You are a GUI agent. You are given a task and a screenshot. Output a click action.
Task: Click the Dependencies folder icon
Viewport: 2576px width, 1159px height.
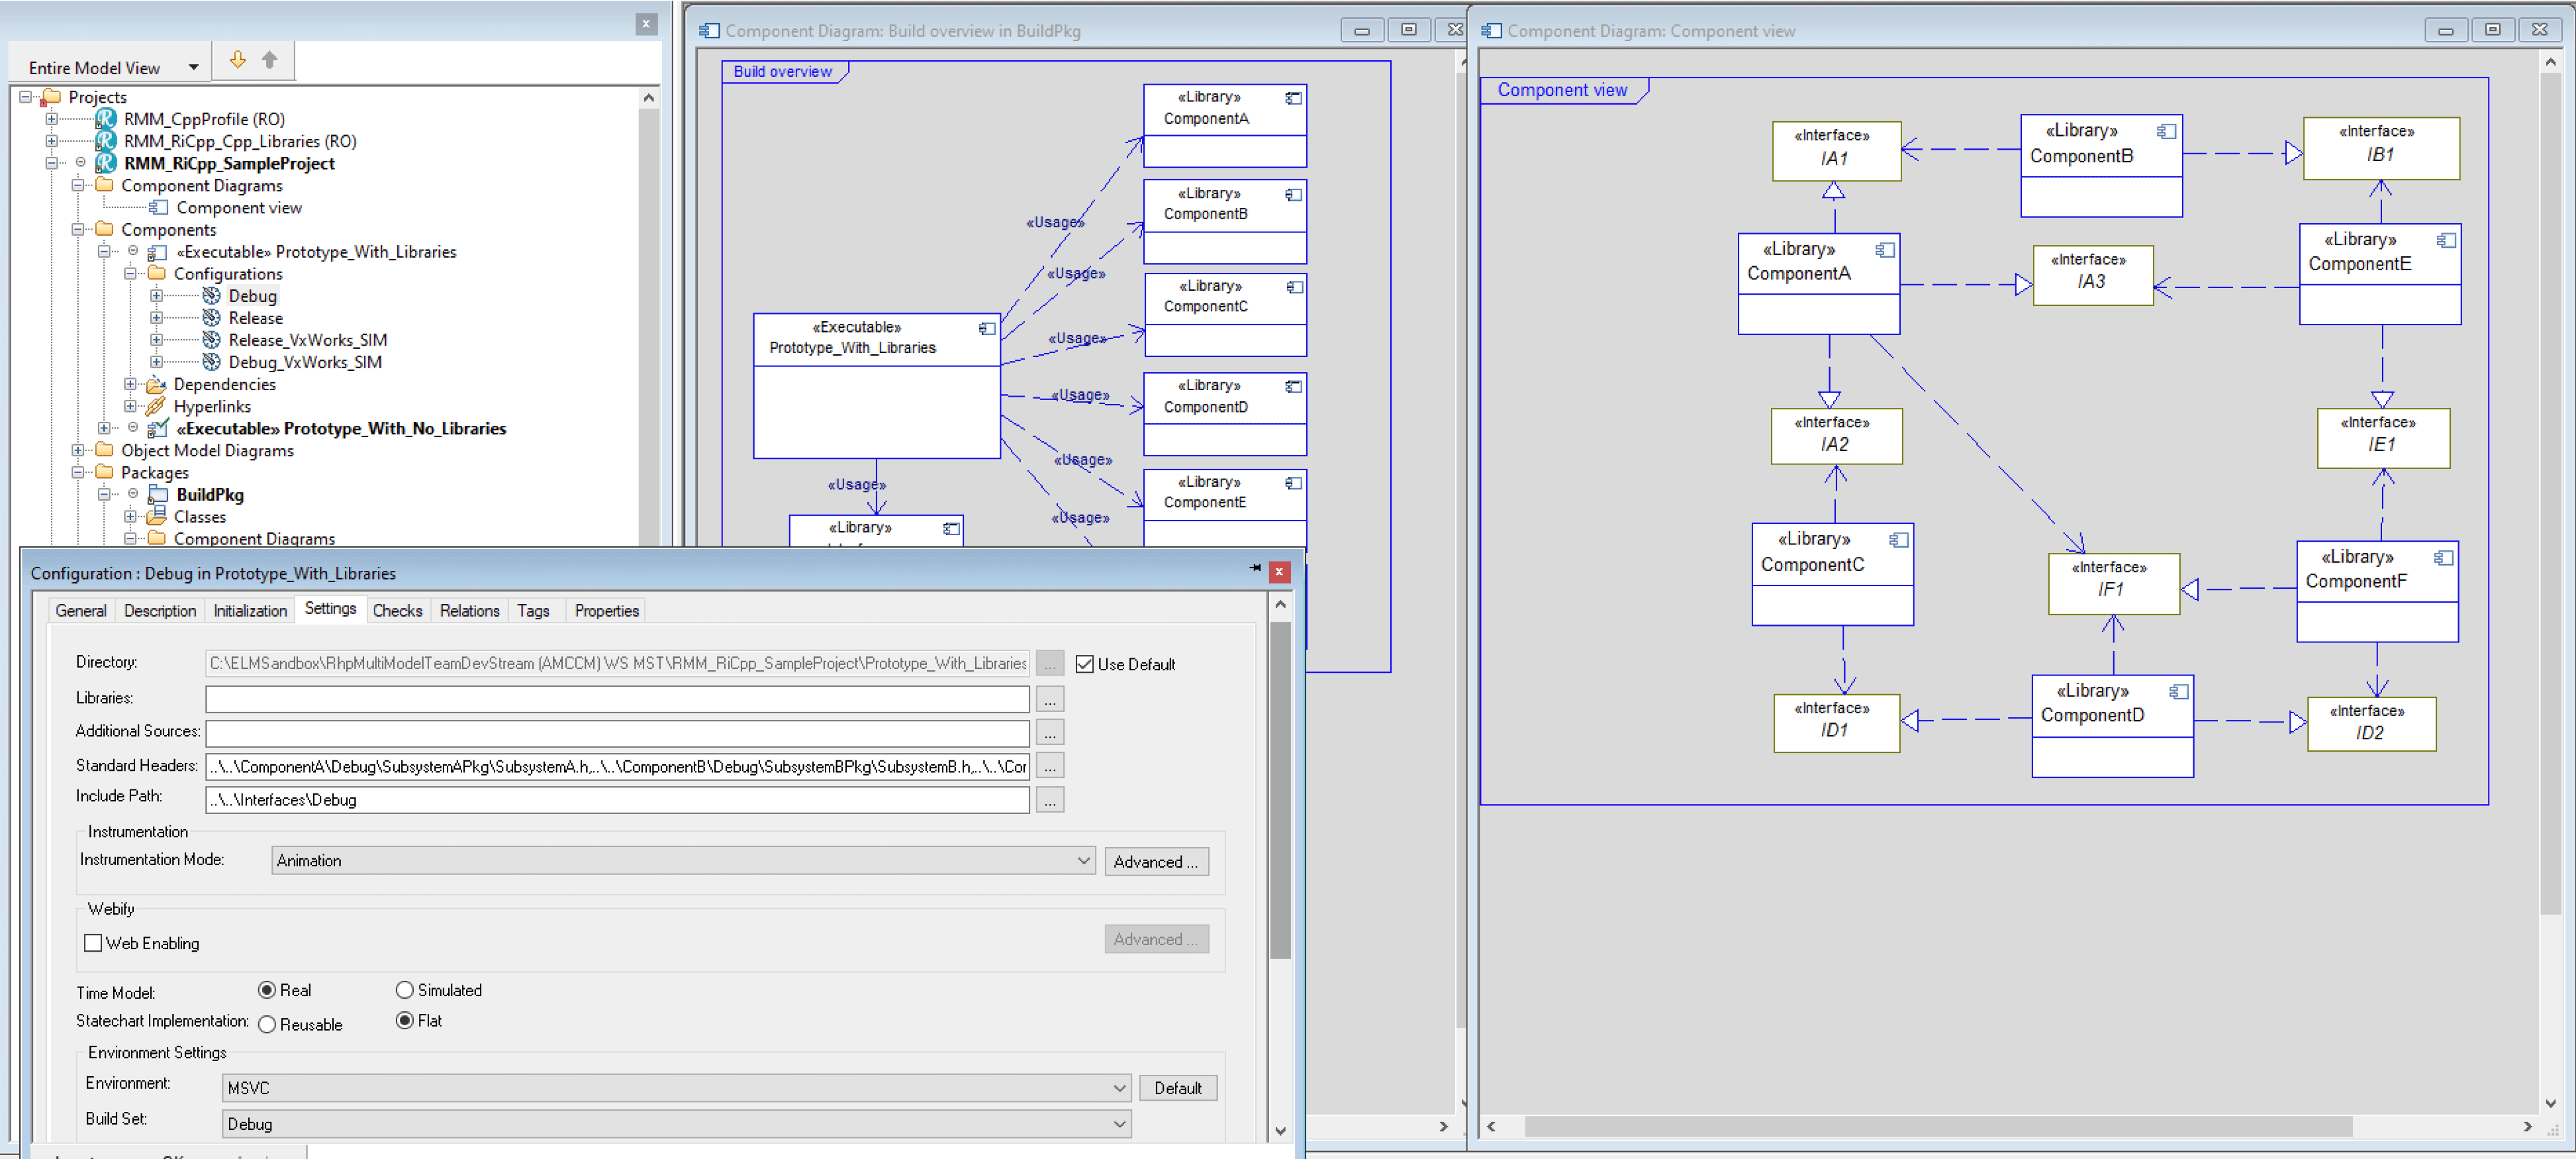[155, 384]
